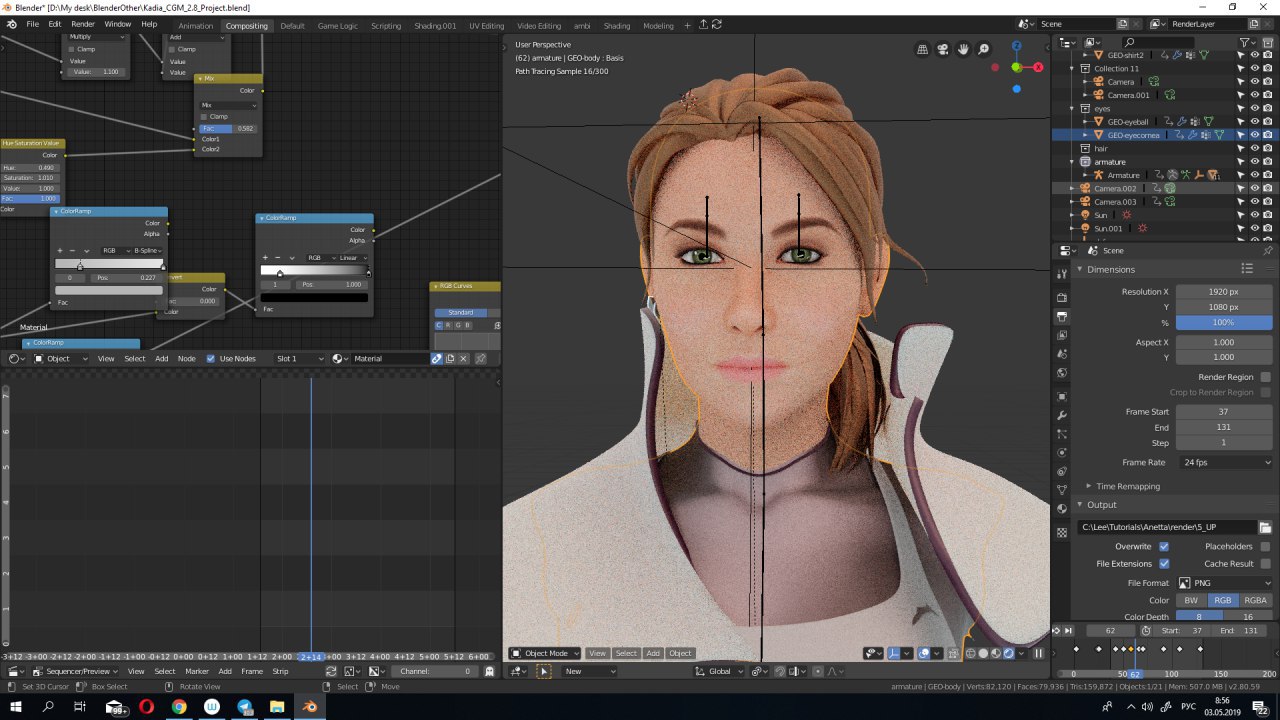Open Telegram from the Windows taskbar
Screen dimensions: 1280x720
tap(245, 707)
